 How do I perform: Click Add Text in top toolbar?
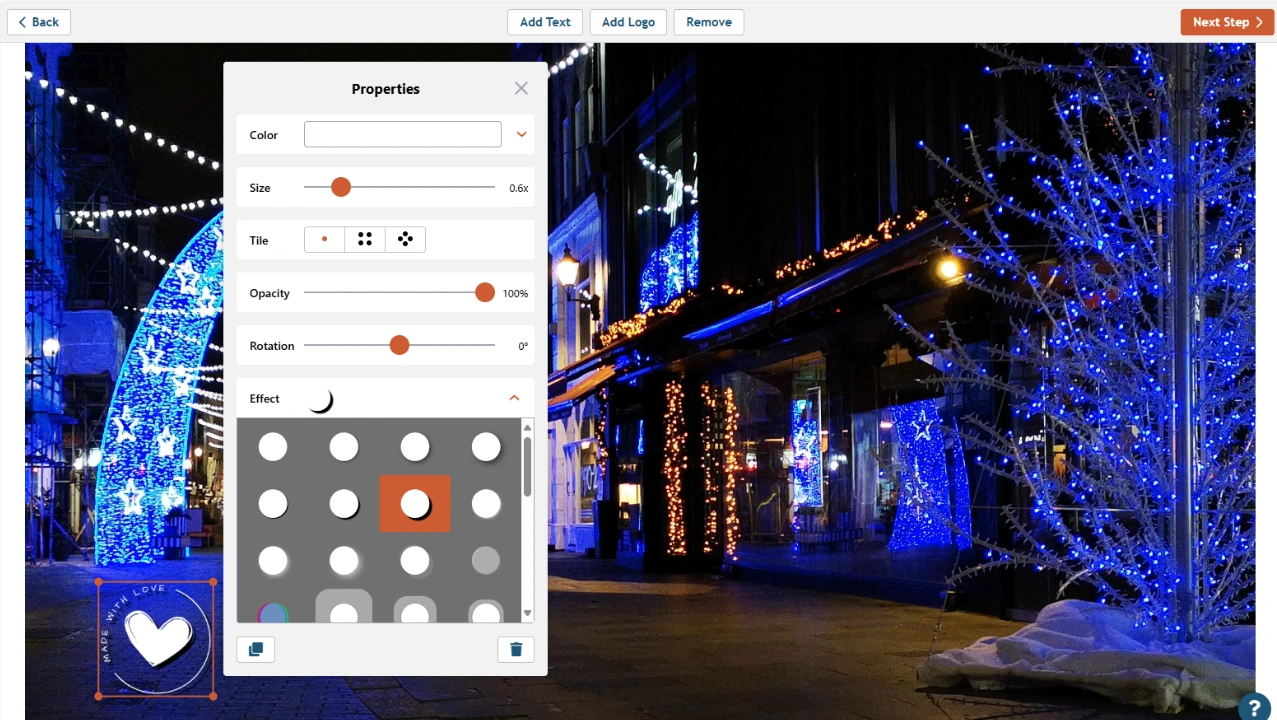tap(545, 22)
